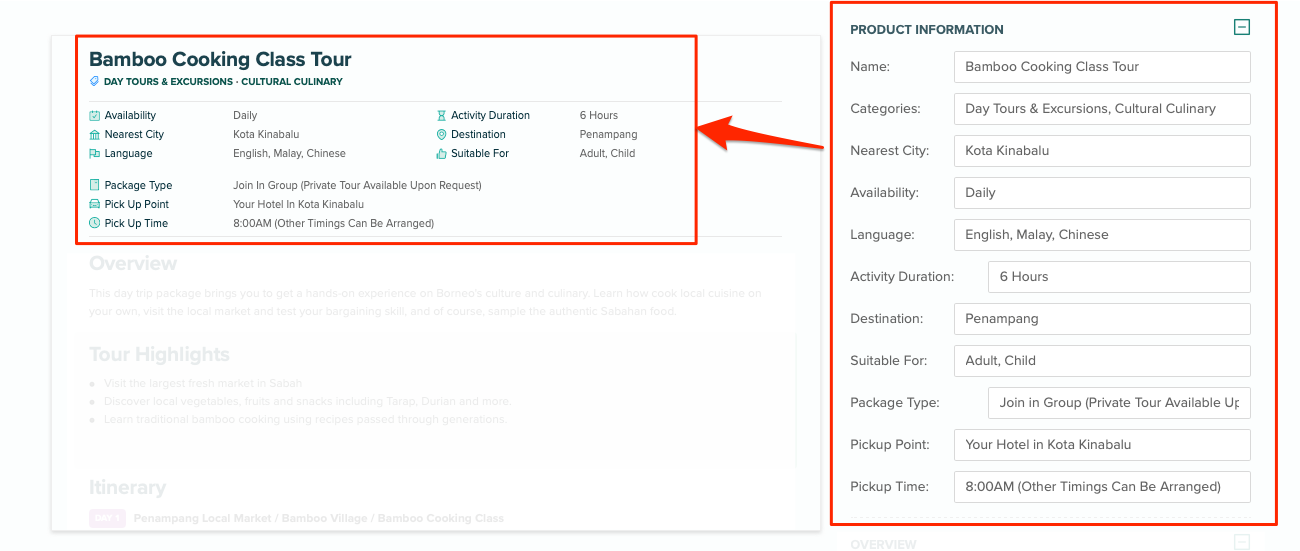Click the Pickup Time input field
Viewport: 1300px width, 551px height.
click(1102, 487)
